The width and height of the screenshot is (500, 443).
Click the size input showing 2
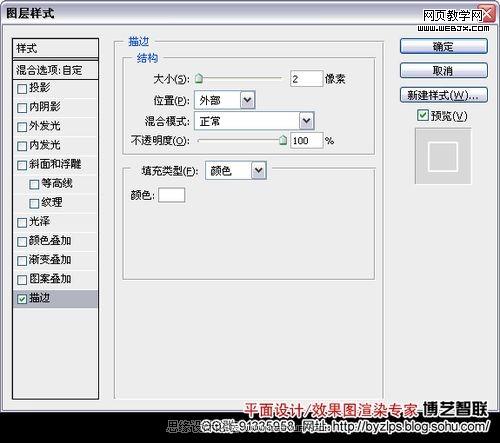click(x=307, y=79)
